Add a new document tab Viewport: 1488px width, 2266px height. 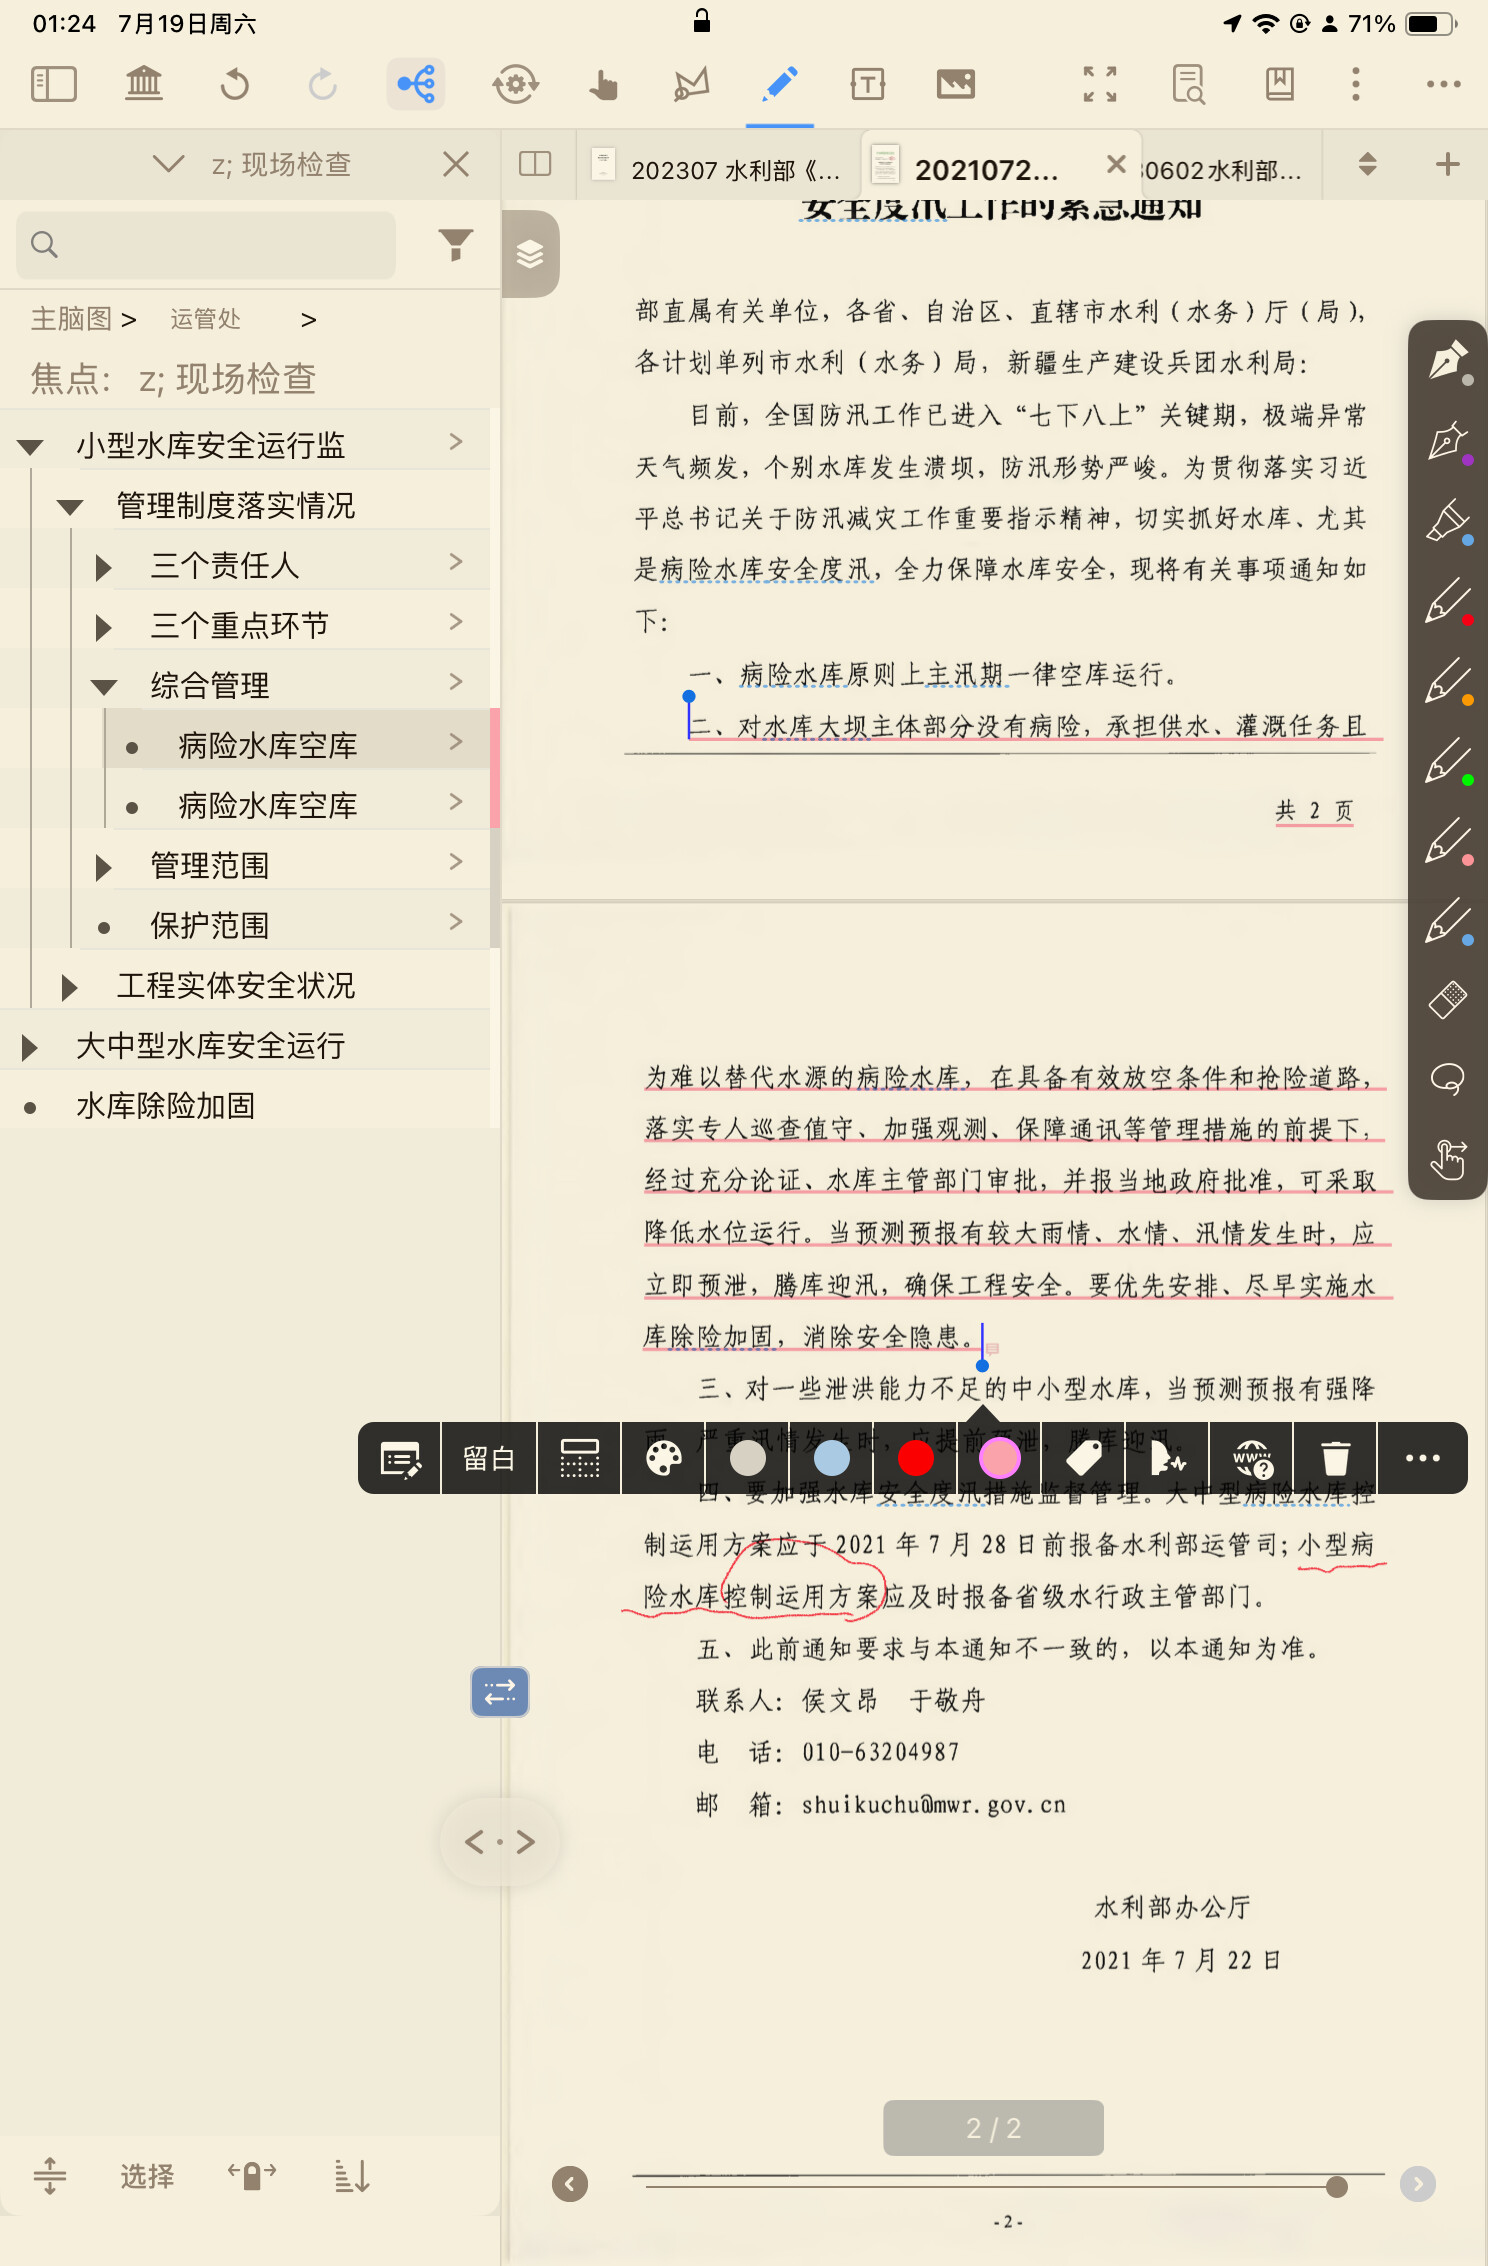pyautogui.click(x=1447, y=164)
